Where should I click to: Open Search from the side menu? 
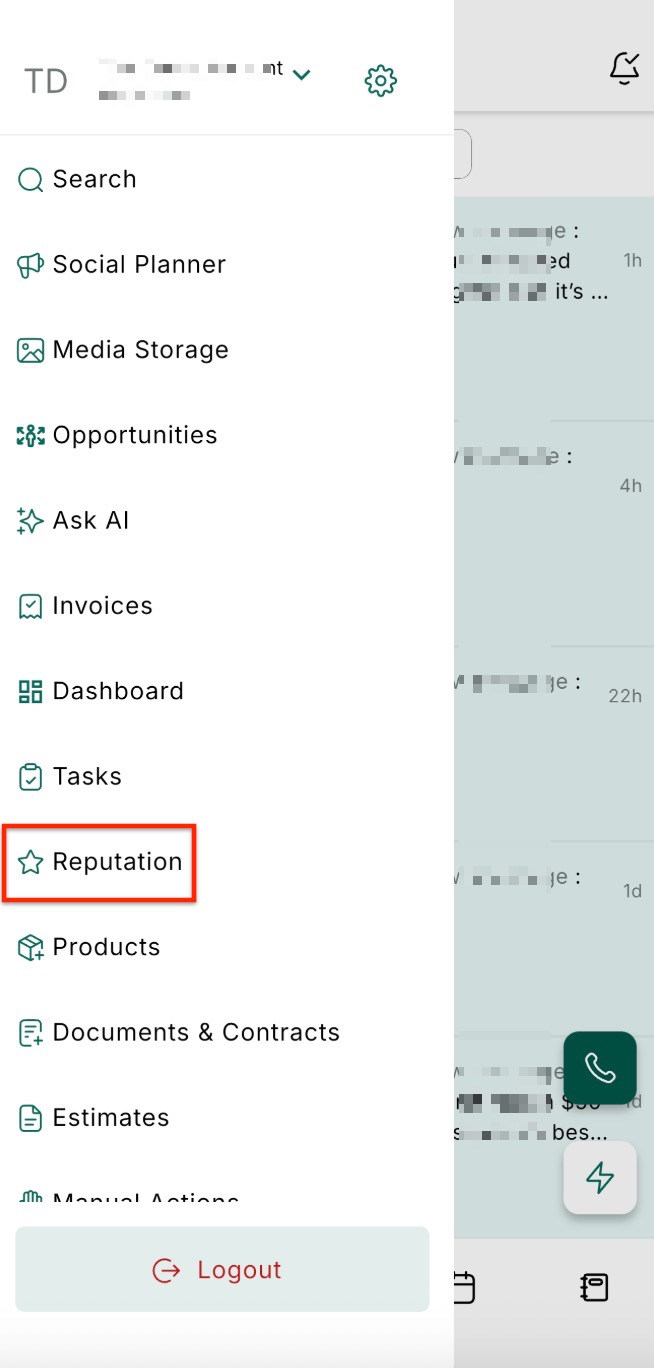[x=94, y=180]
